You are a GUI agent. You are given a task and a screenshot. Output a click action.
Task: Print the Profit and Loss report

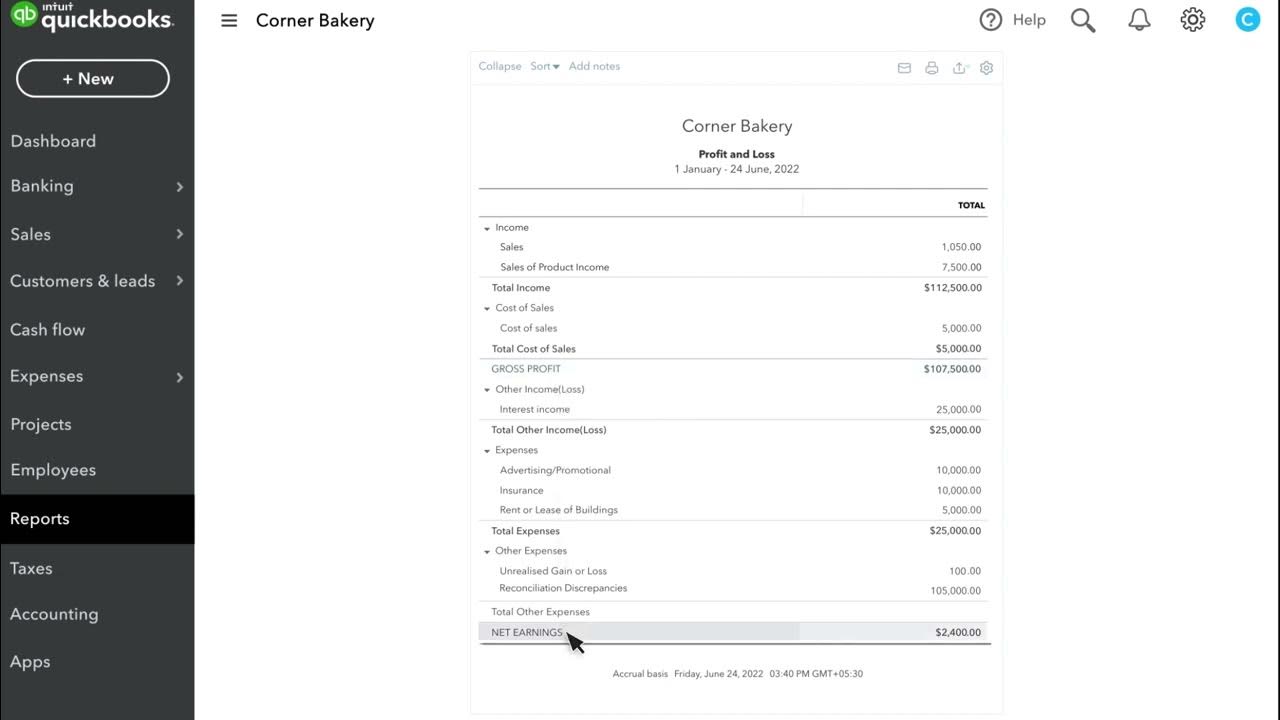(x=932, y=68)
